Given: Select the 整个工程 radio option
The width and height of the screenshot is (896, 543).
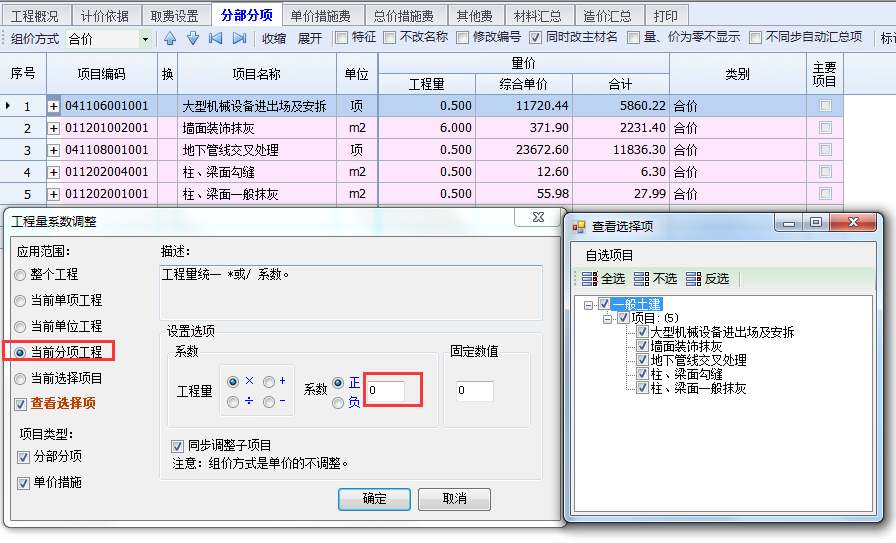Looking at the screenshot, I should point(21,274).
